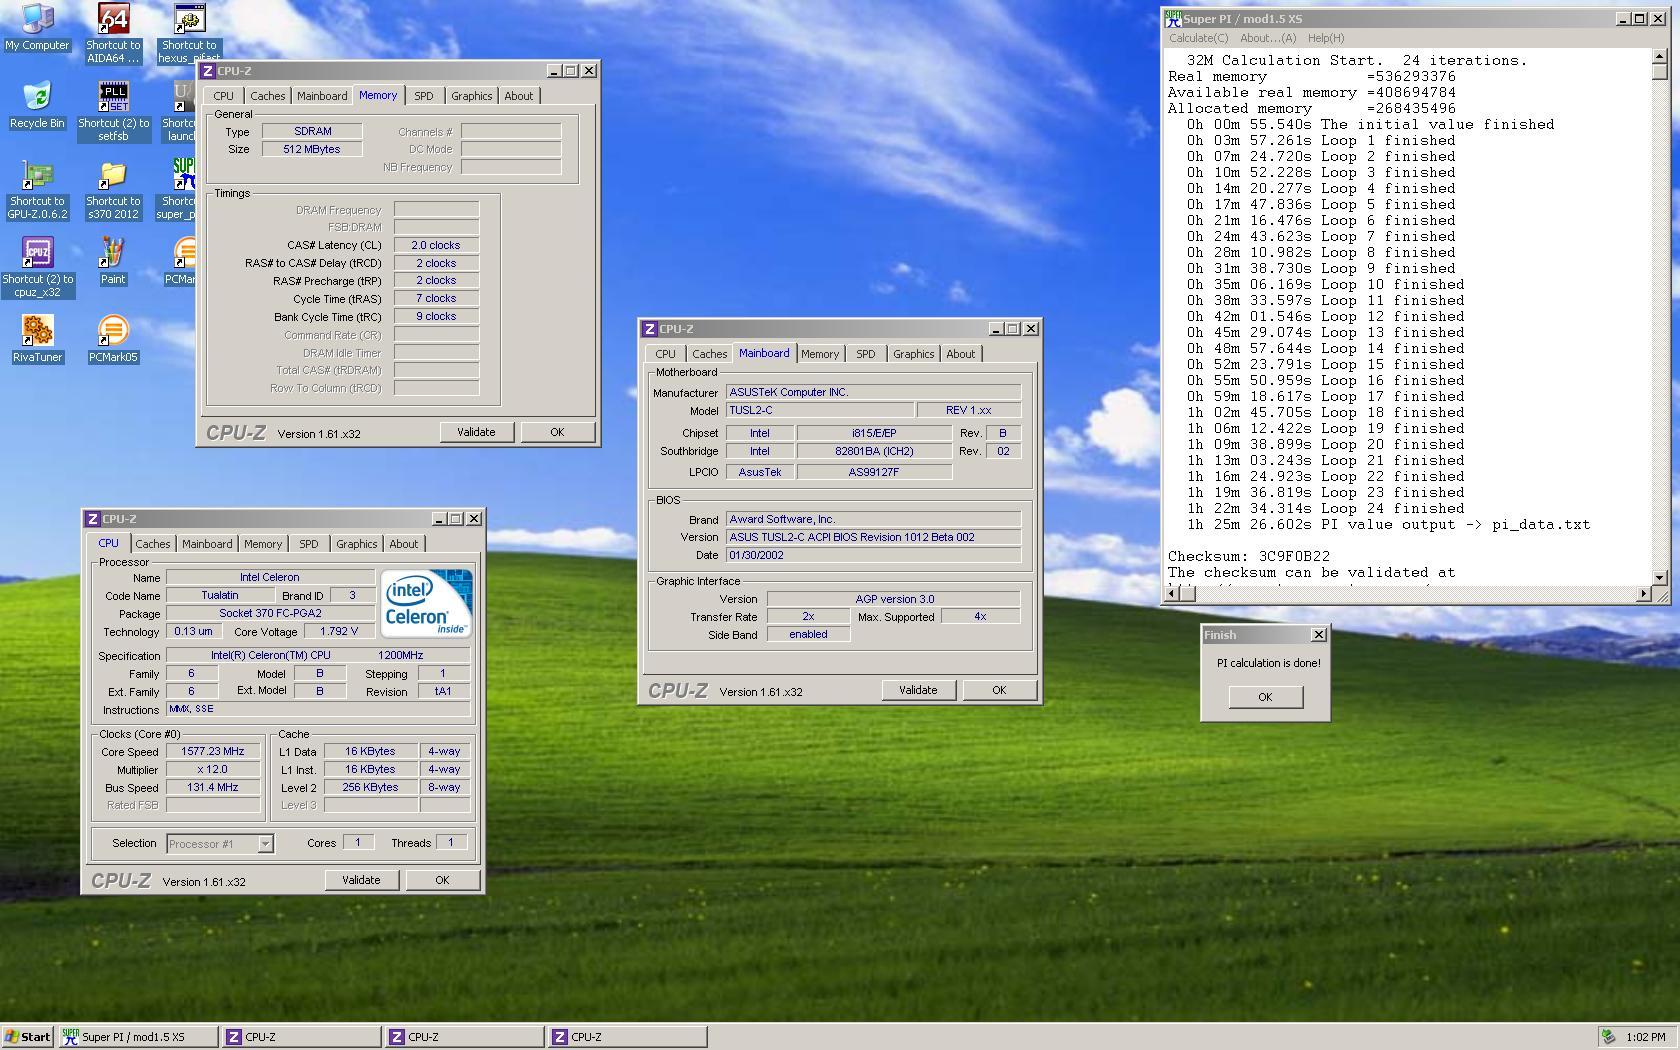Click the Memory CPU-Z window title icon
This screenshot has width=1680, height=1050.
click(x=208, y=71)
